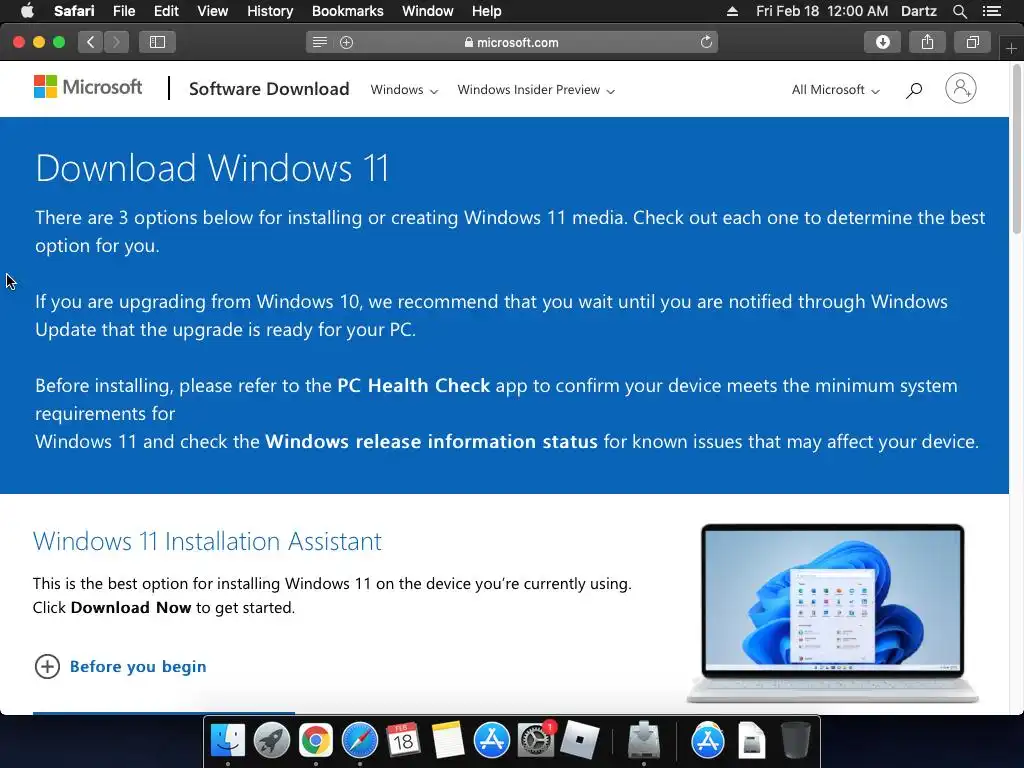
Task: Launch Roblox from the Dock
Action: pyautogui.click(x=579, y=741)
